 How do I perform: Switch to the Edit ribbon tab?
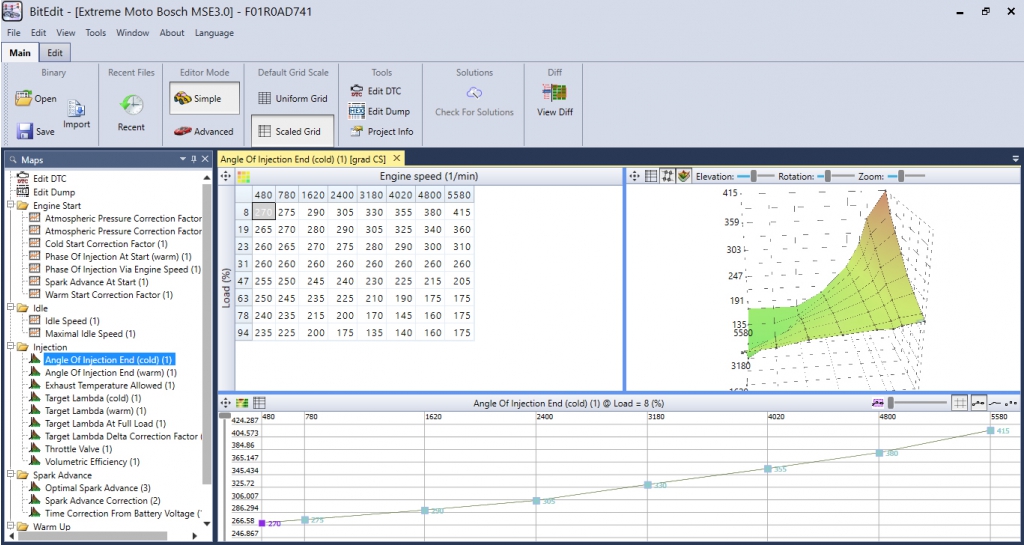click(56, 53)
